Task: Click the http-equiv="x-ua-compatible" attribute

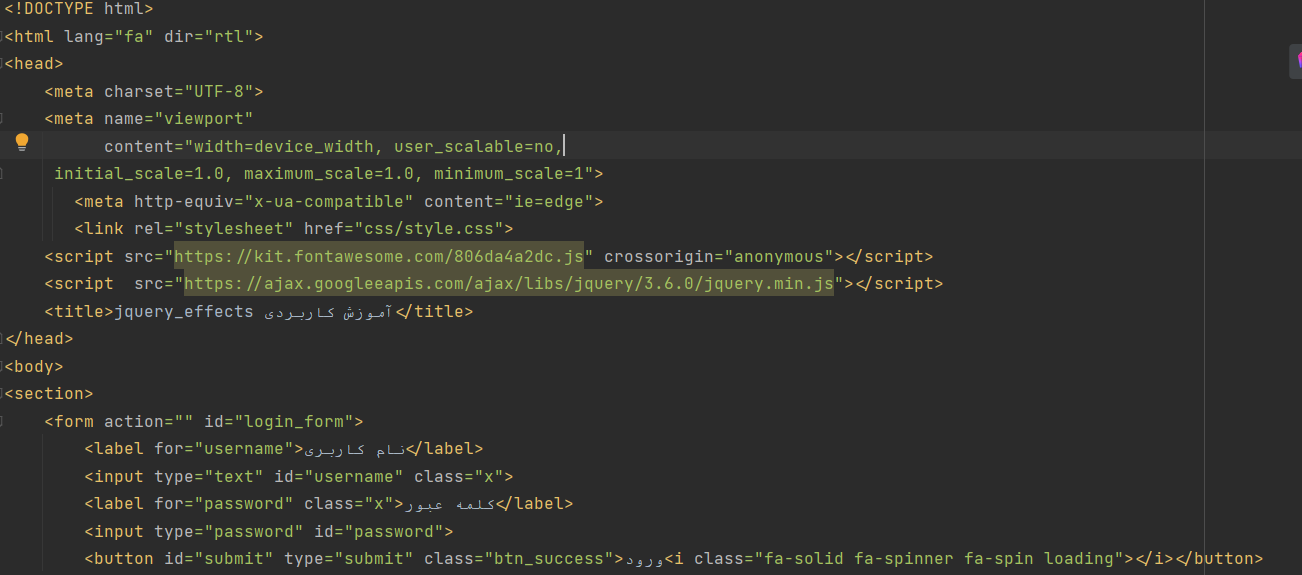Action: 274,202
